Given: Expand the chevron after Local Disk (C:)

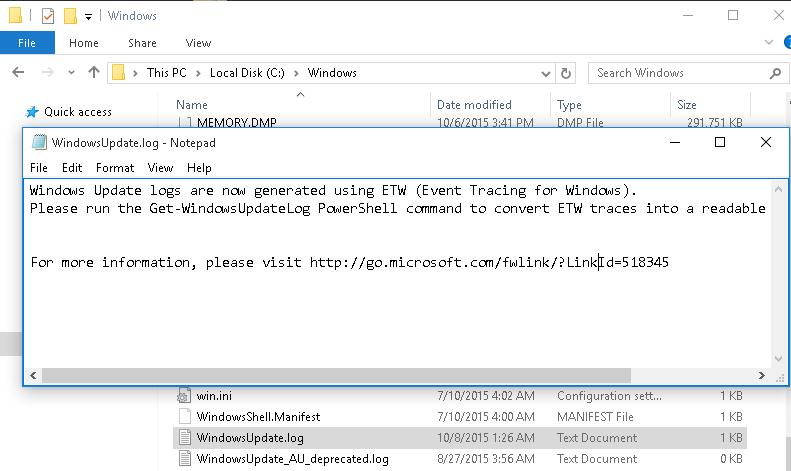Looking at the screenshot, I should pyautogui.click(x=296, y=73).
